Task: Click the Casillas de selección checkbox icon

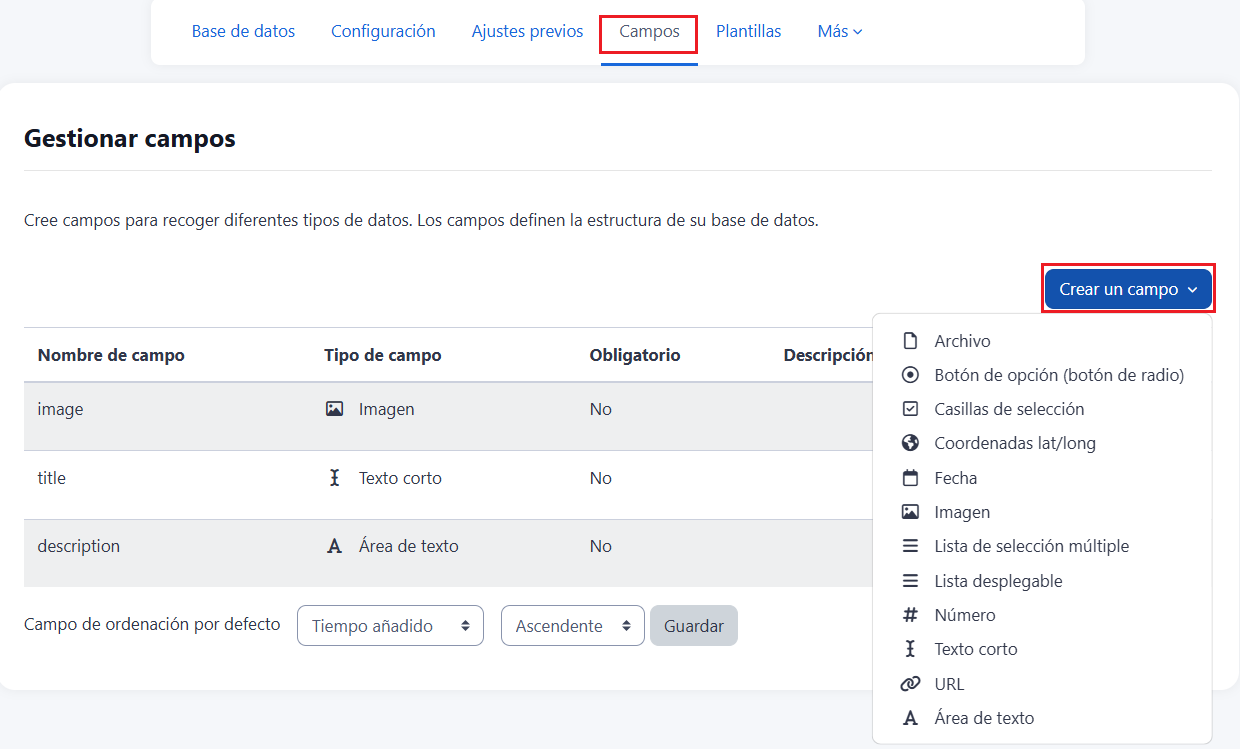Action: coord(910,409)
